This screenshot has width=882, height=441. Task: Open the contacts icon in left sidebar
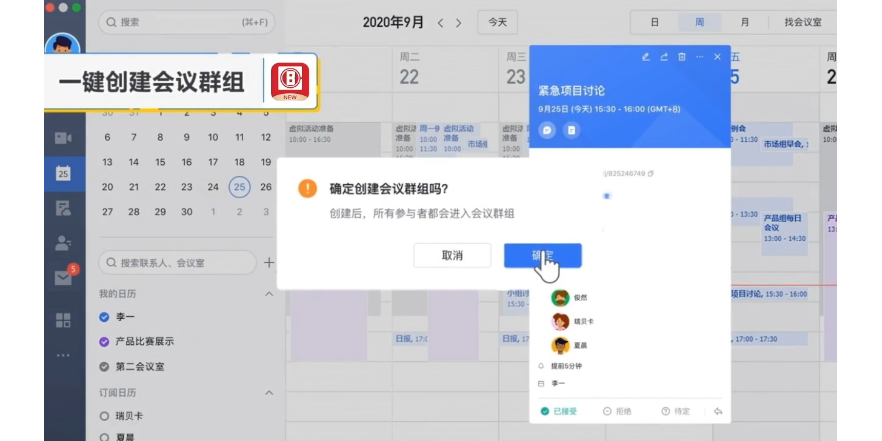63,242
